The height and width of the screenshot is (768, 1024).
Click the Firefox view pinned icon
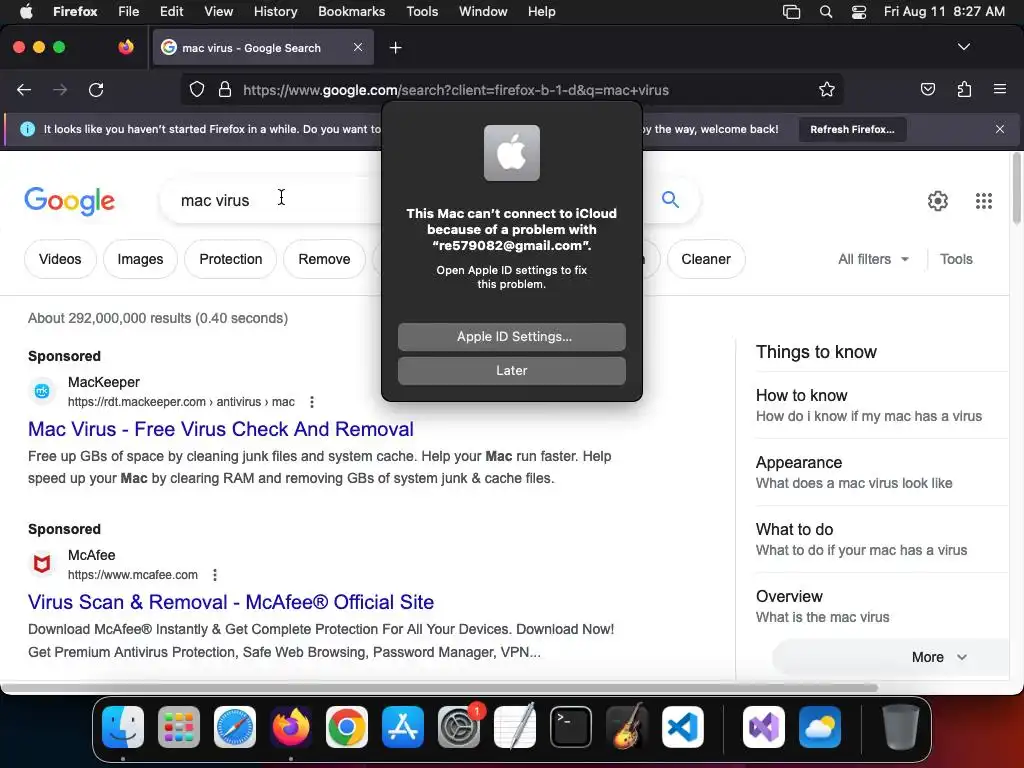point(126,47)
